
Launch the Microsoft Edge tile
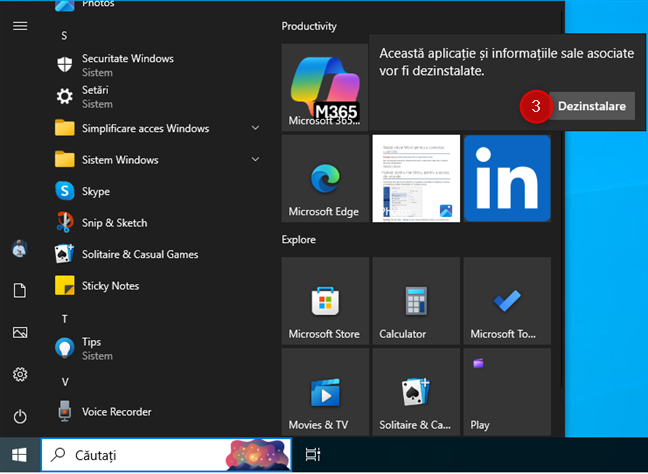325,179
